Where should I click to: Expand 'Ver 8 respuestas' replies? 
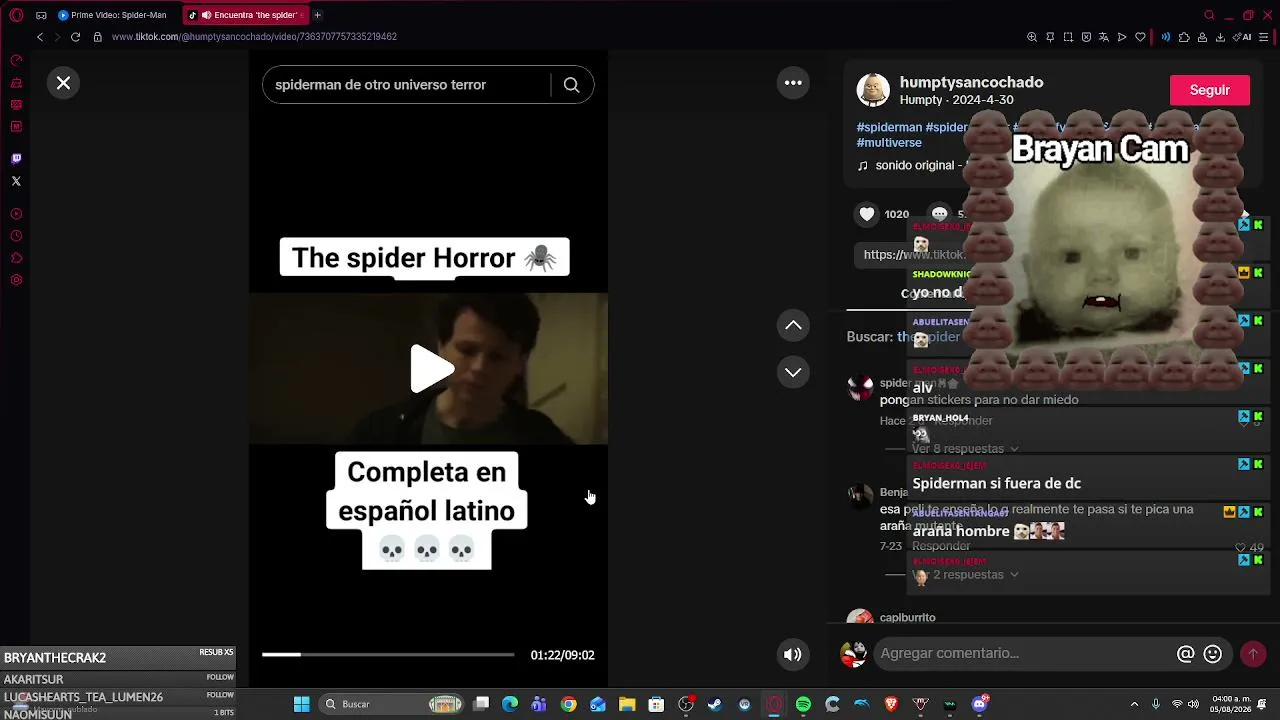tap(964, 449)
